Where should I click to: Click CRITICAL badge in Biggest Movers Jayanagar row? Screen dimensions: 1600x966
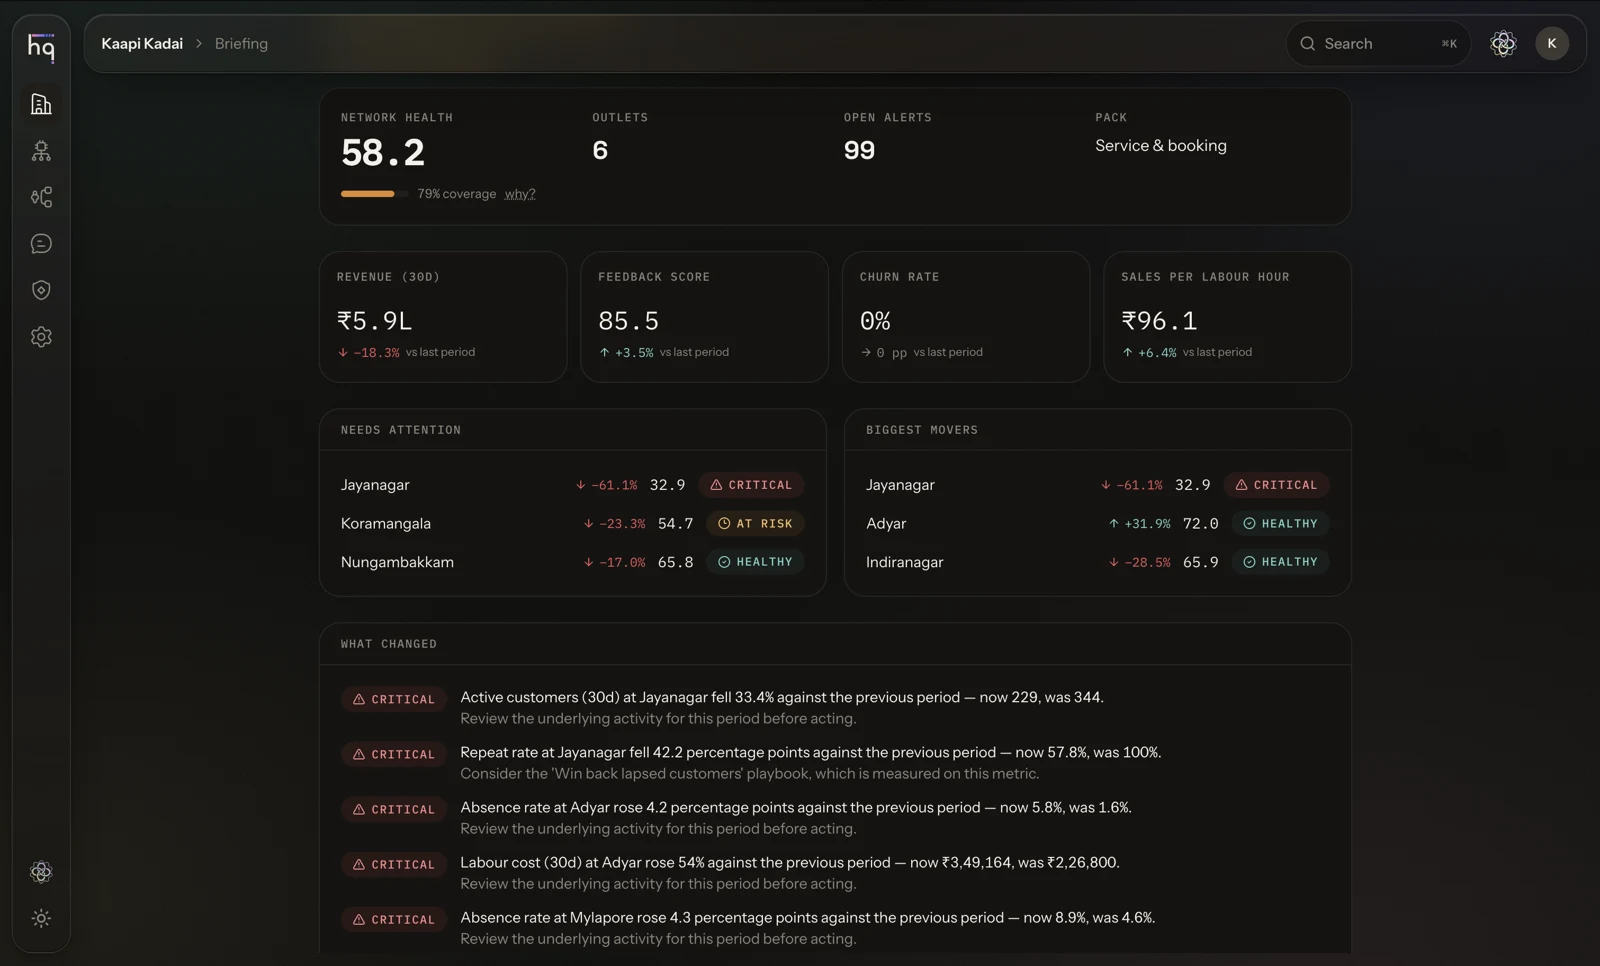tap(1276, 485)
